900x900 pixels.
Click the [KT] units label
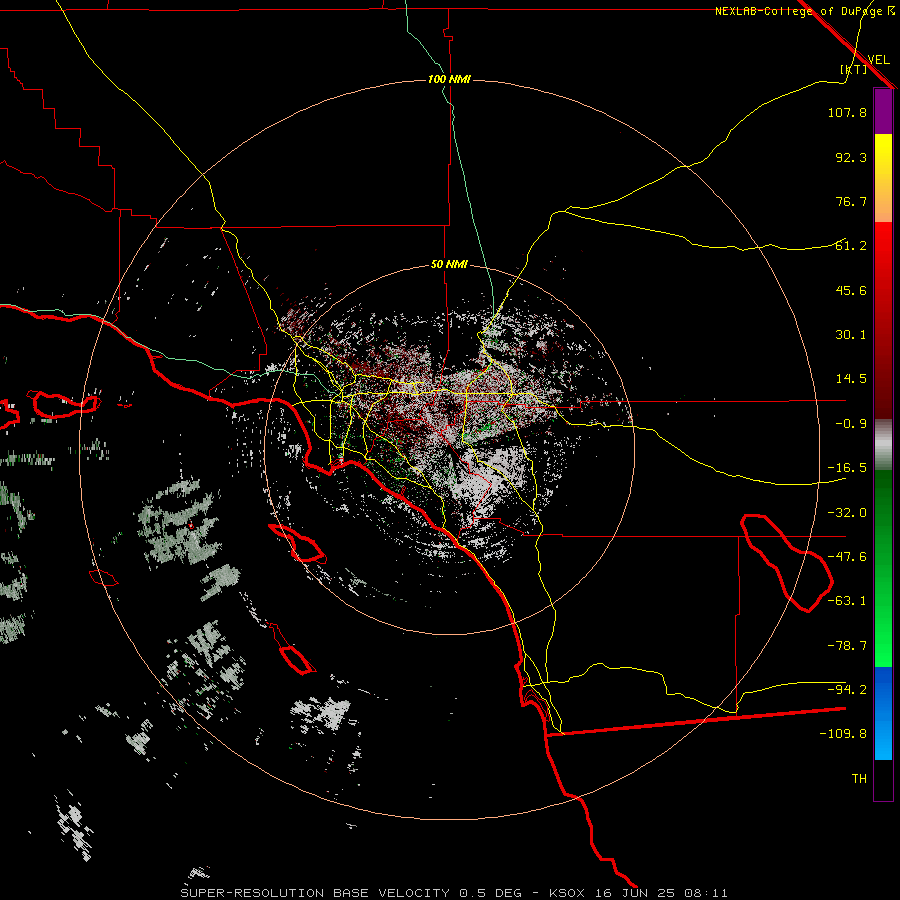coord(854,69)
